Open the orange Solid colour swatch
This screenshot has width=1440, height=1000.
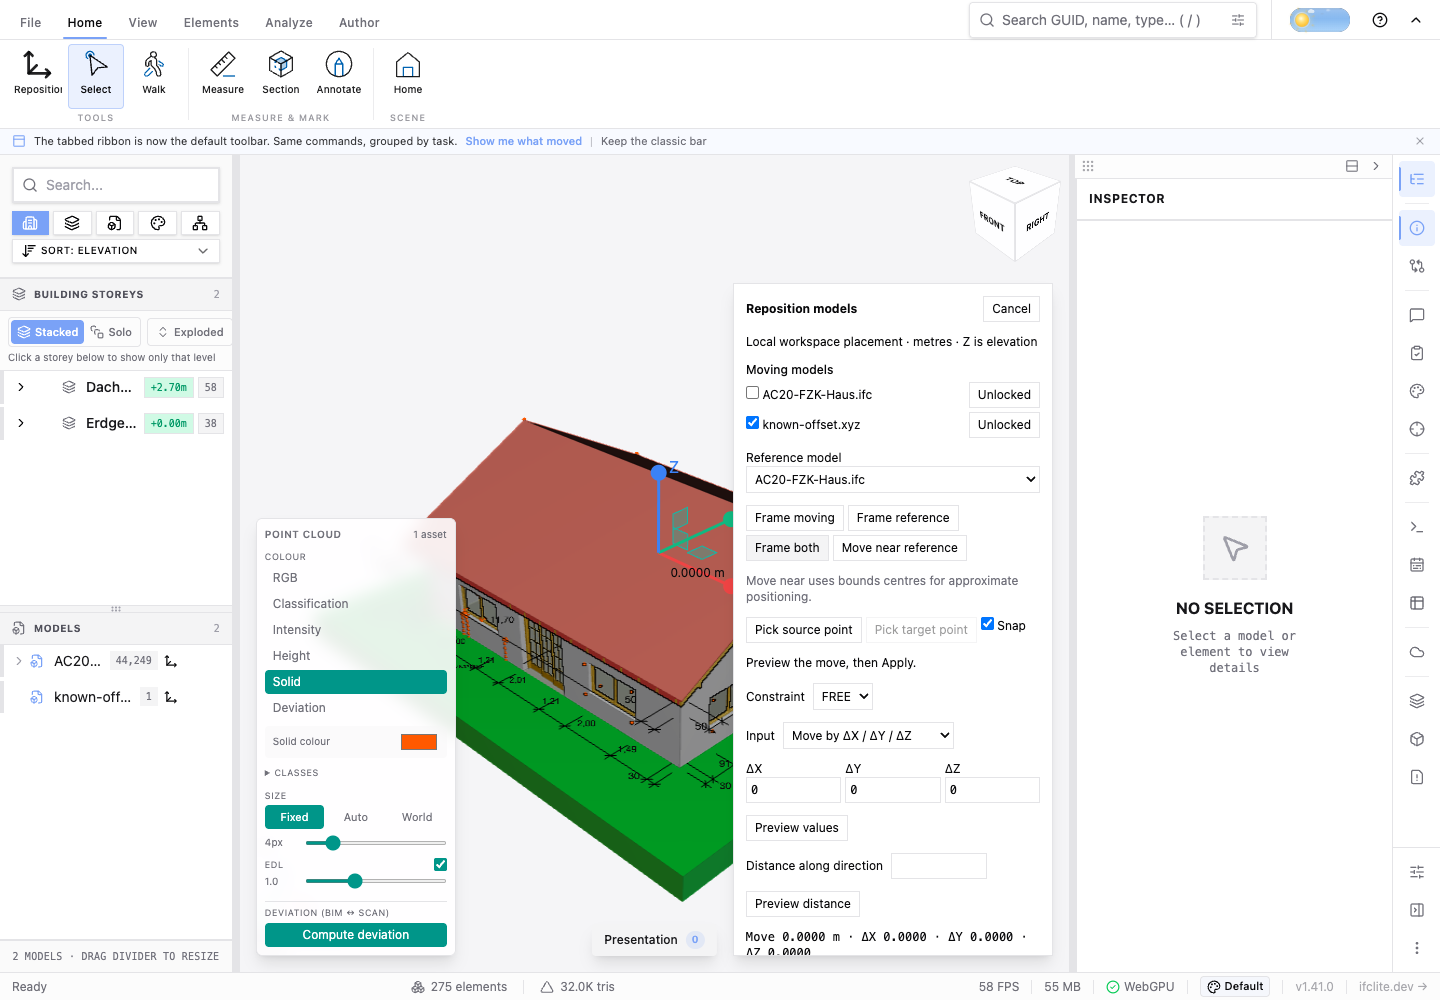[x=419, y=742]
